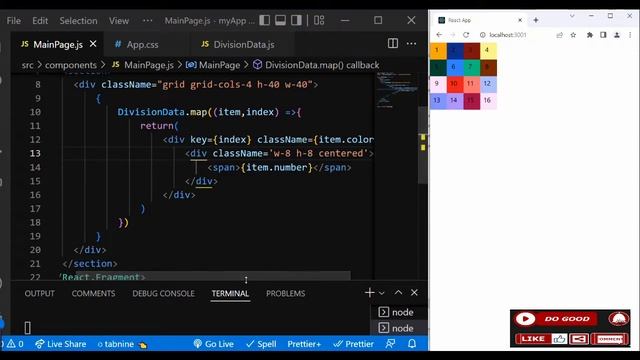Toggle the bottom panel layout icon
The height and width of the screenshot is (360, 640).
[x=280, y=20]
